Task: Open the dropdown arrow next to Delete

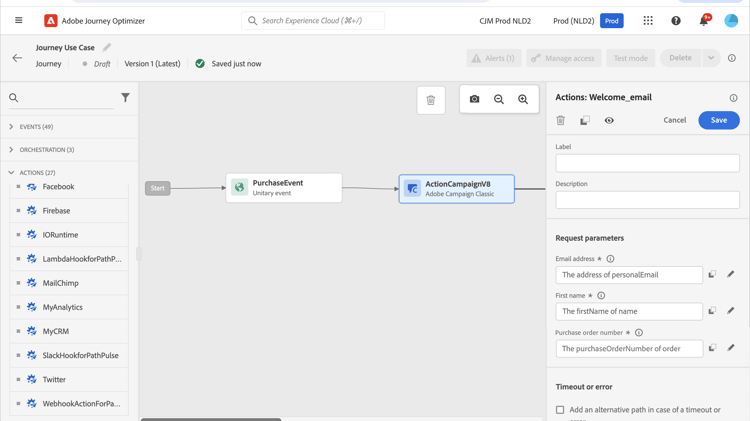Action: tap(711, 58)
